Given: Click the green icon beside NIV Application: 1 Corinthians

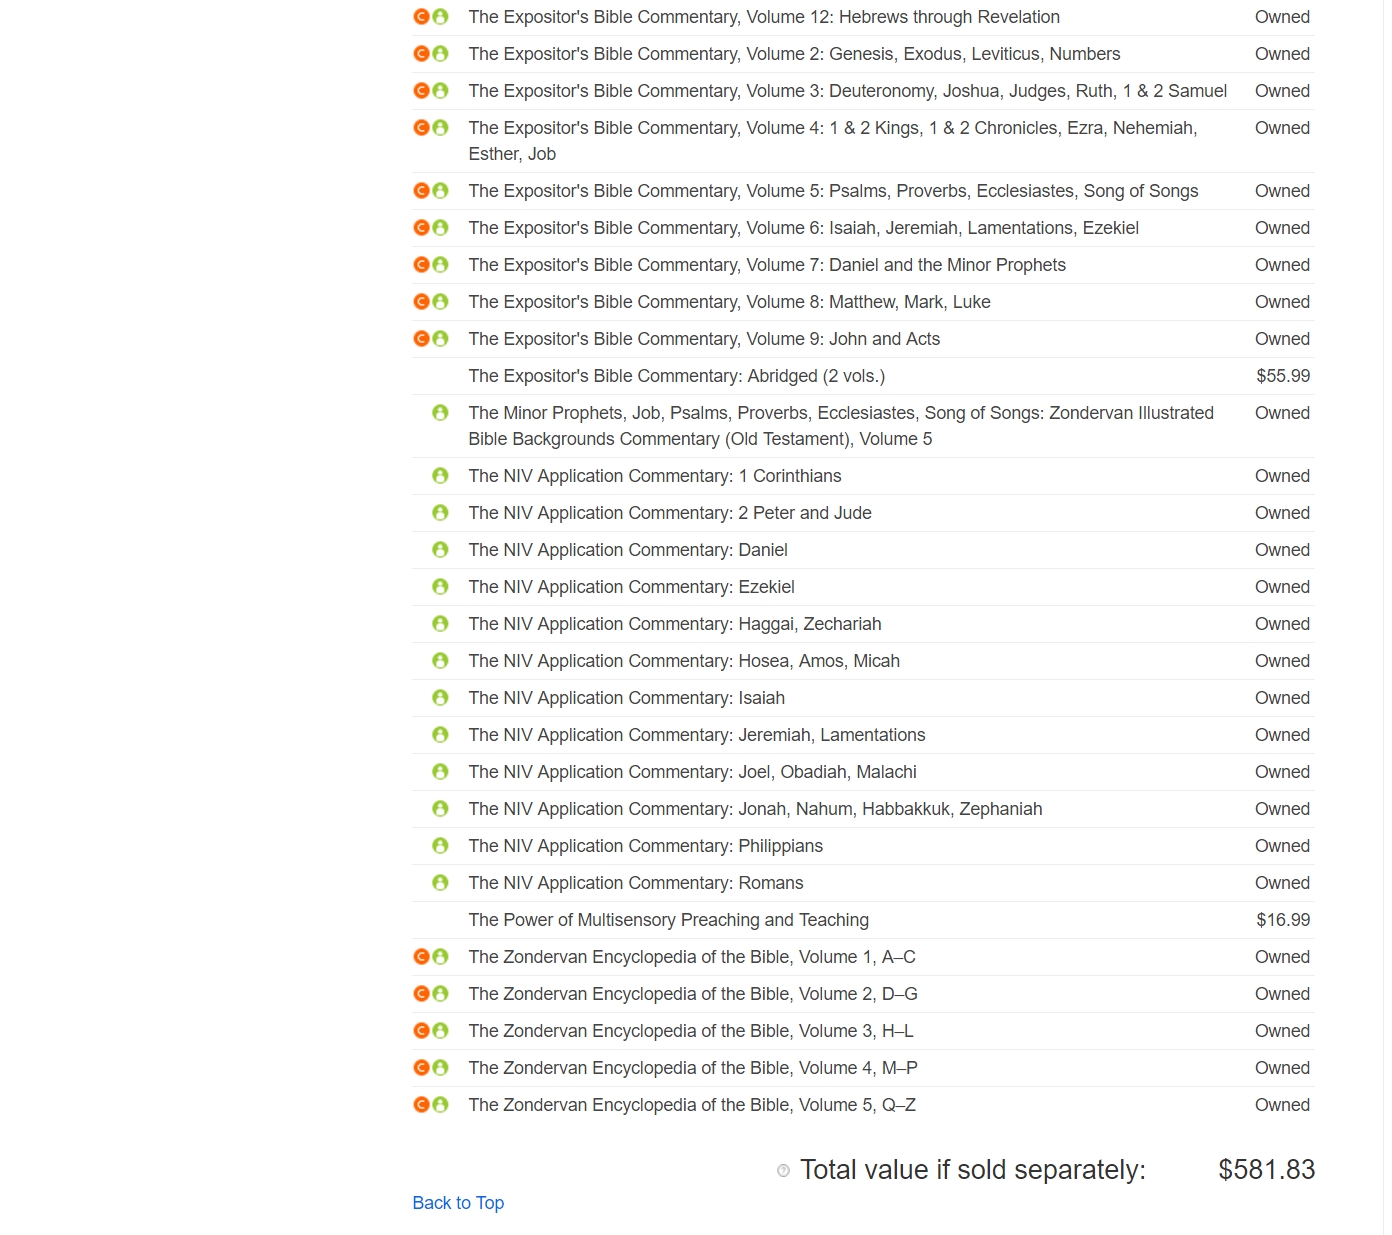Looking at the screenshot, I should tap(440, 476).
